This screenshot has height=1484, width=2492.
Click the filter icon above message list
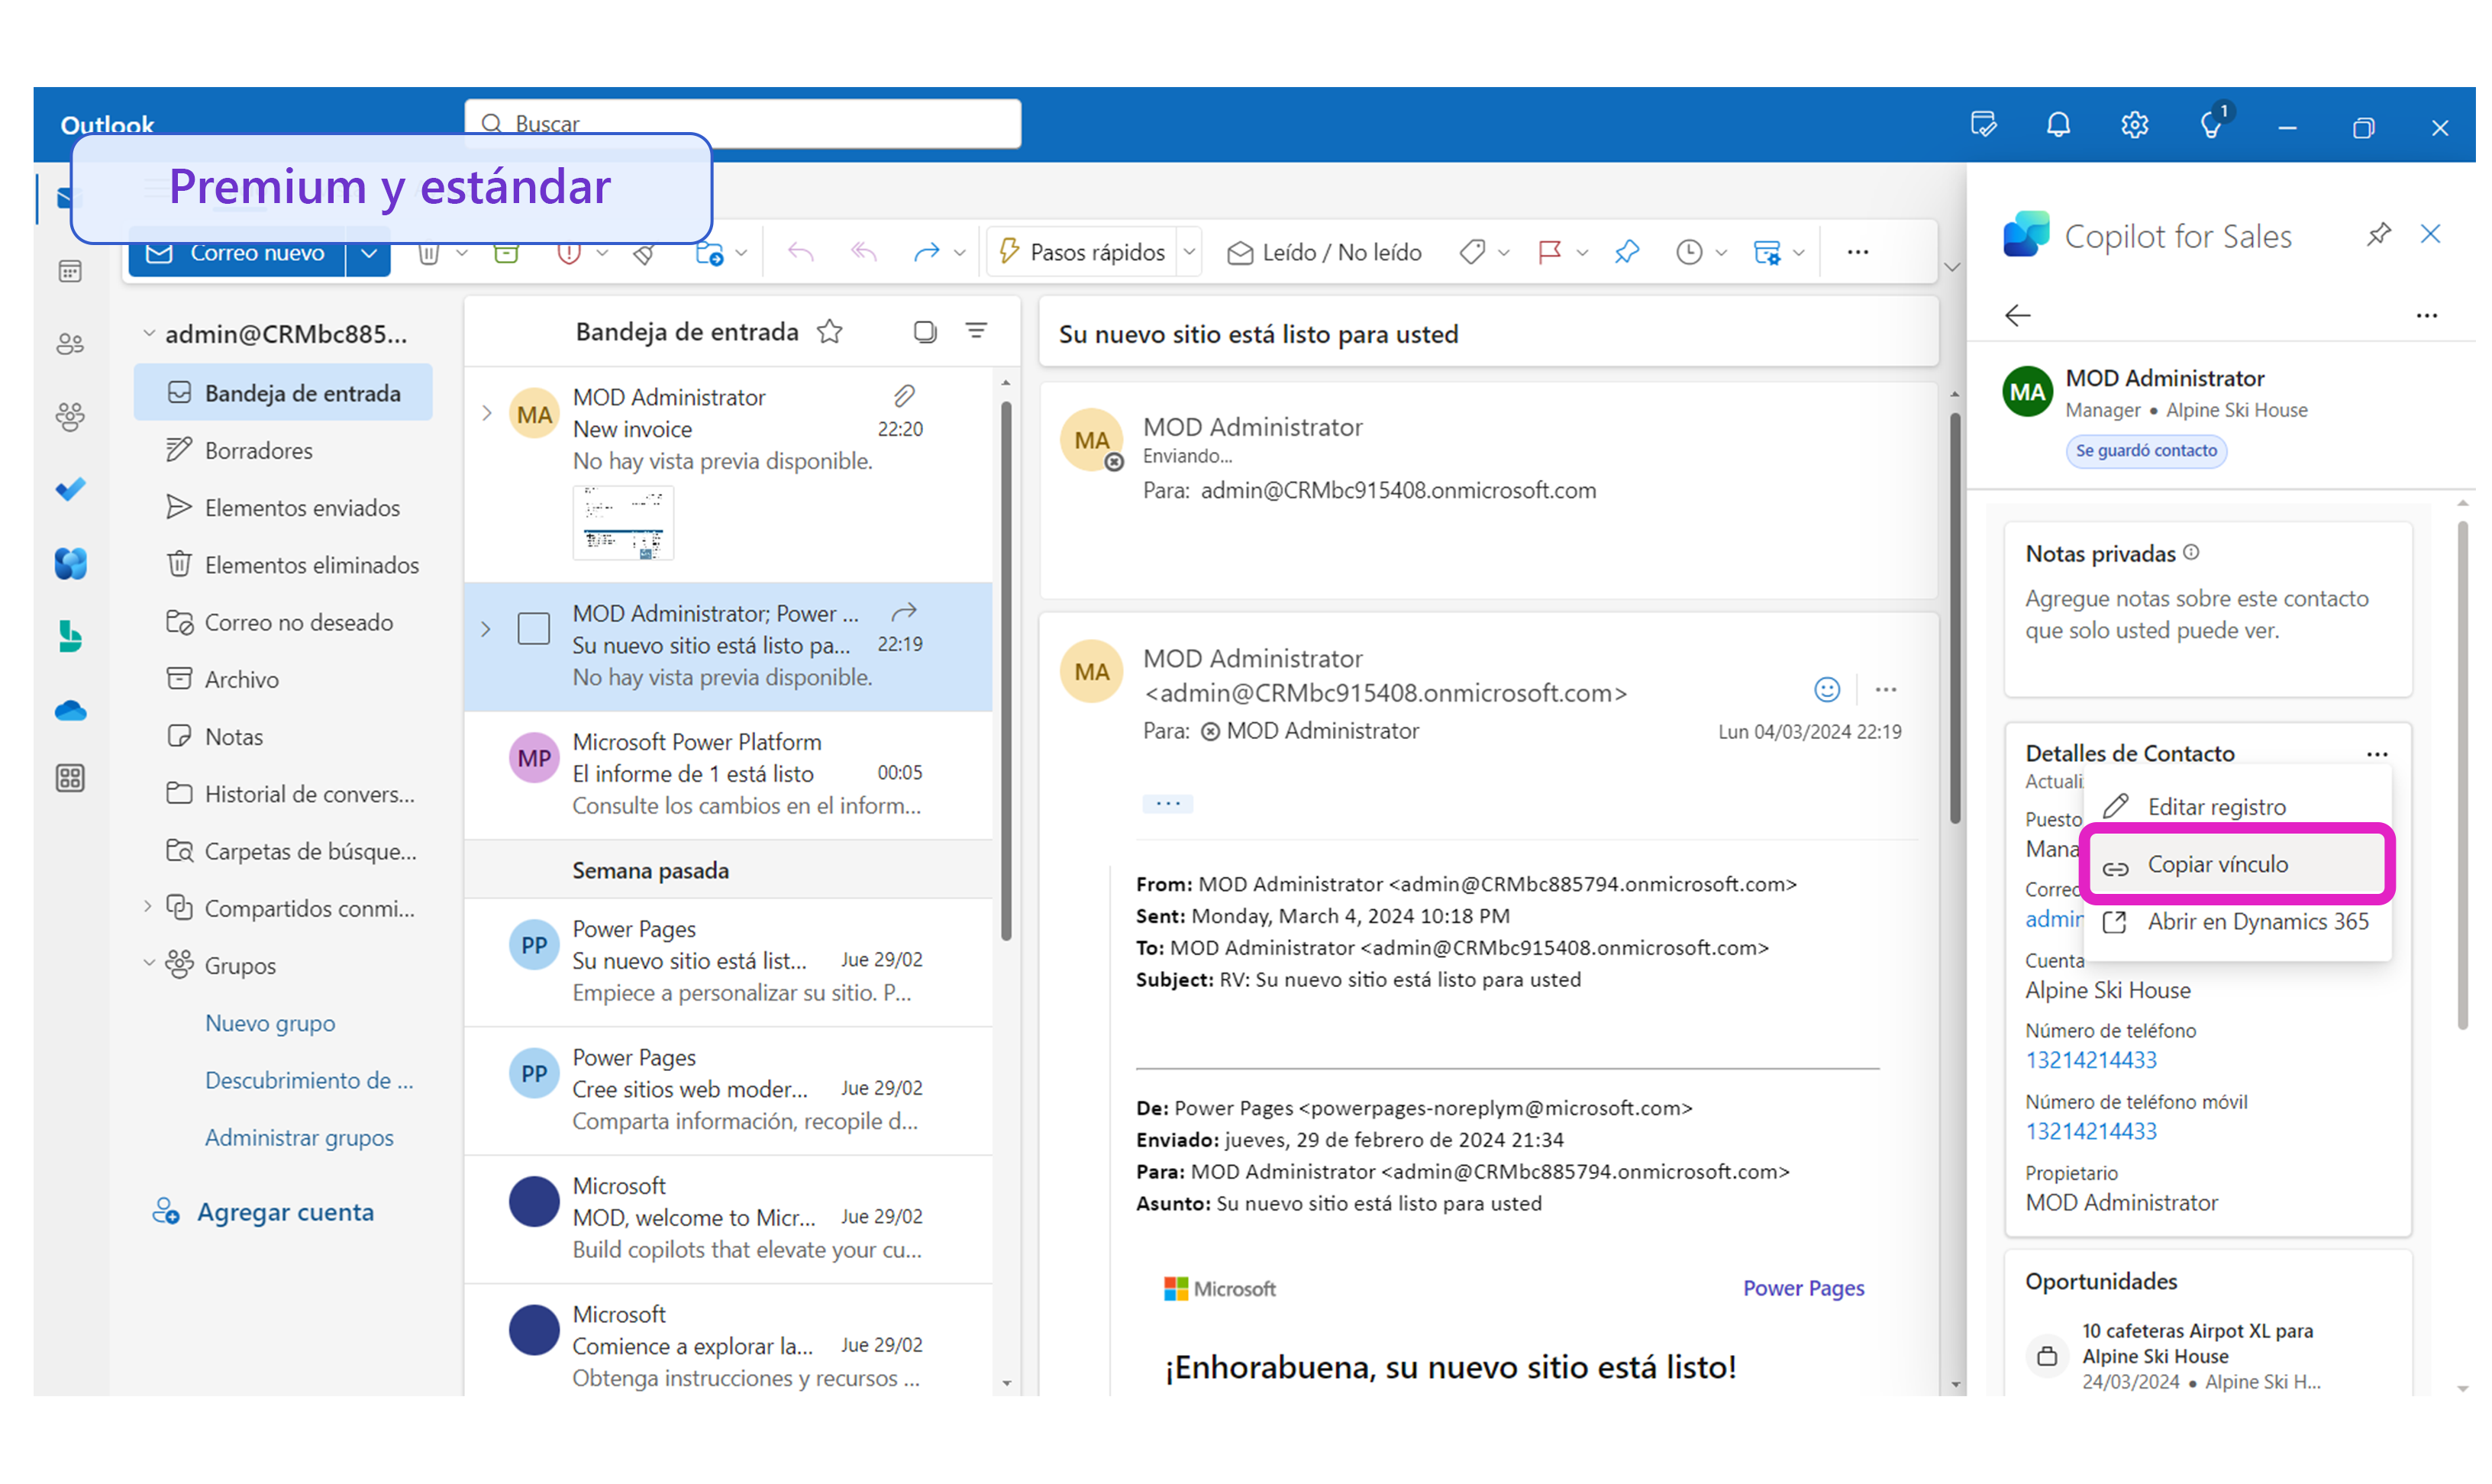[x=976, y=331]
